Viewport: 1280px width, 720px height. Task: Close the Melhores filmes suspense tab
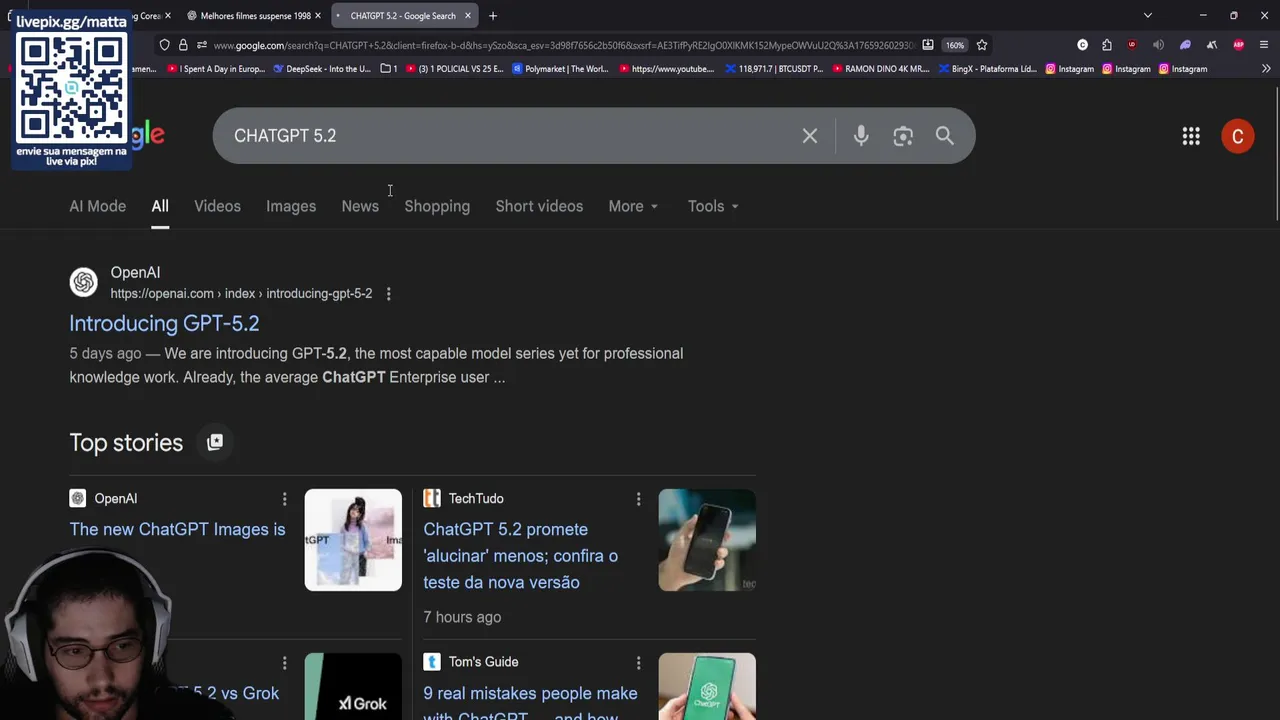click(318, 16)
